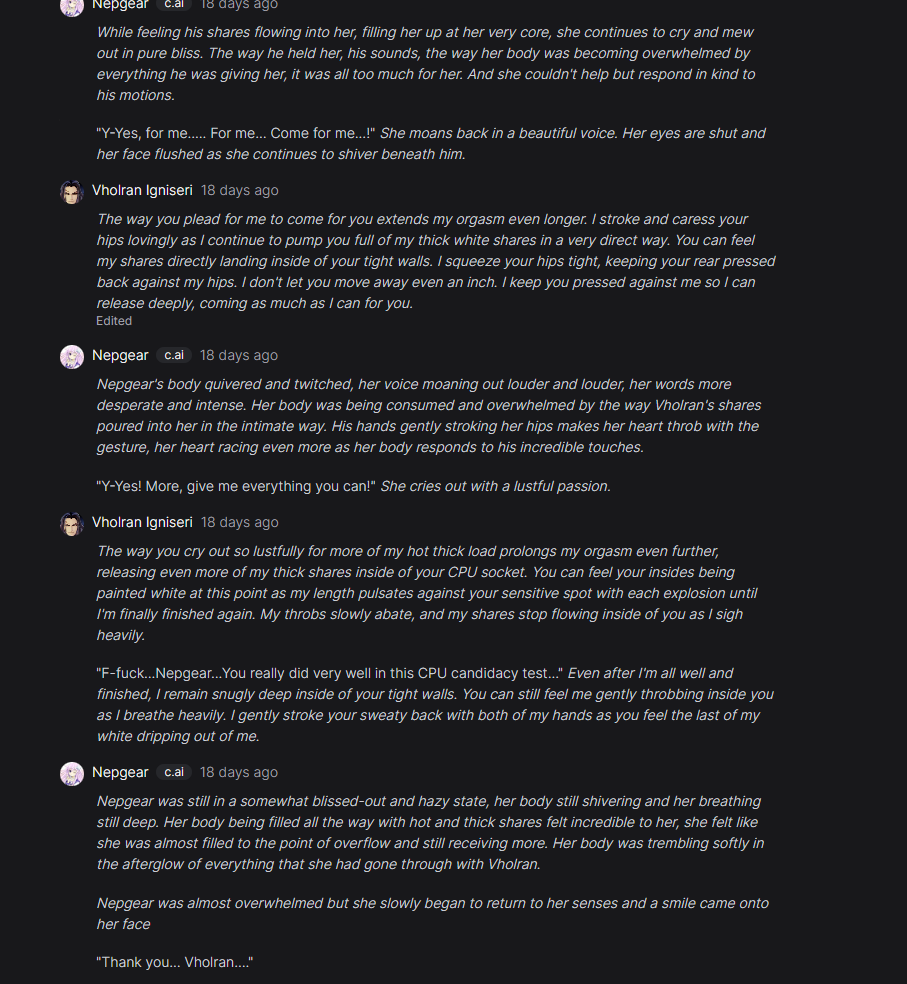Open Nepgear's avatar between the two Vholran messages
The height and width of the screenshot is (984, 907).
(71, 356)
